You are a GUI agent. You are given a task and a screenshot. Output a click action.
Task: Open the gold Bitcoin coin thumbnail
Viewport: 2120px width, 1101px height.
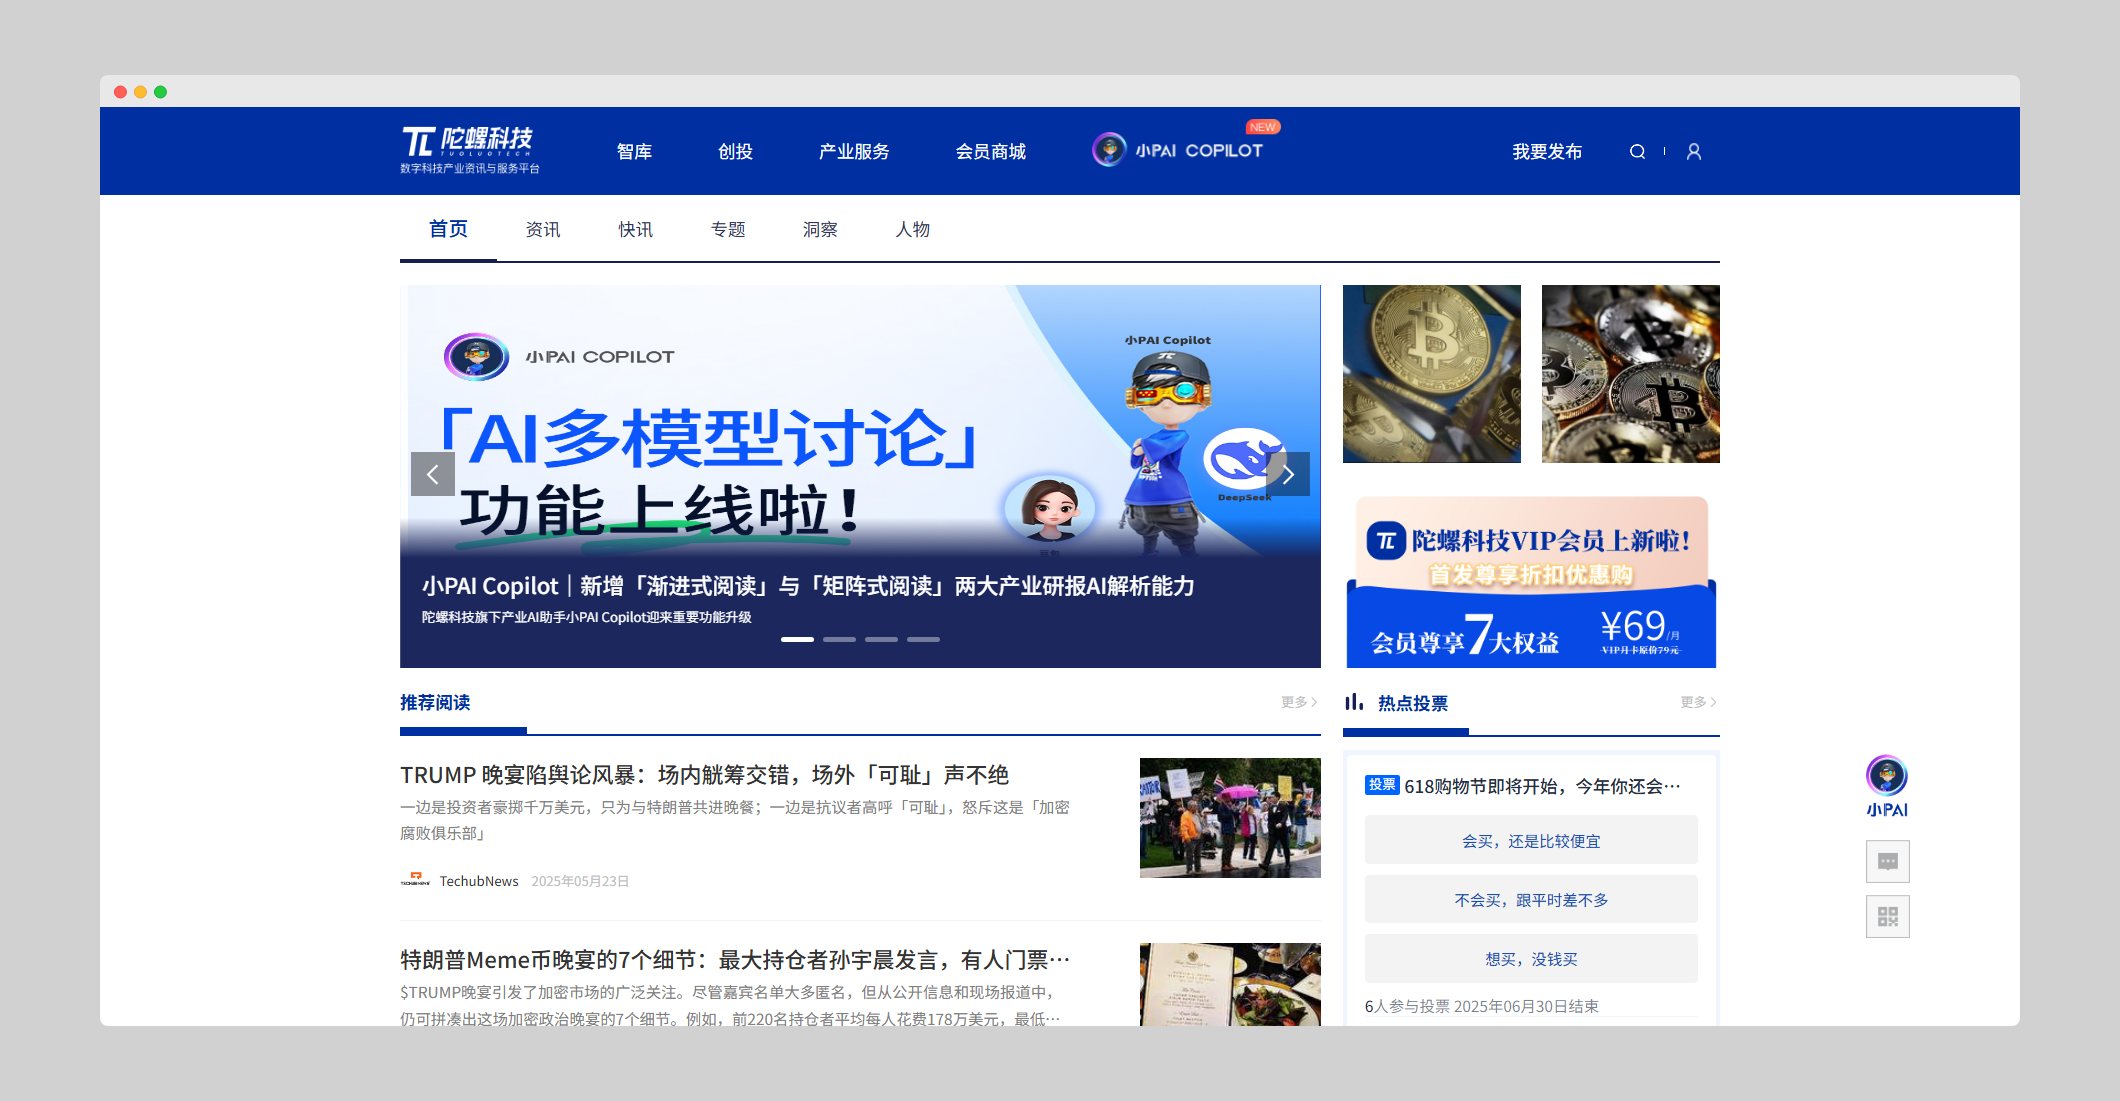click(x=1431, y=374)
